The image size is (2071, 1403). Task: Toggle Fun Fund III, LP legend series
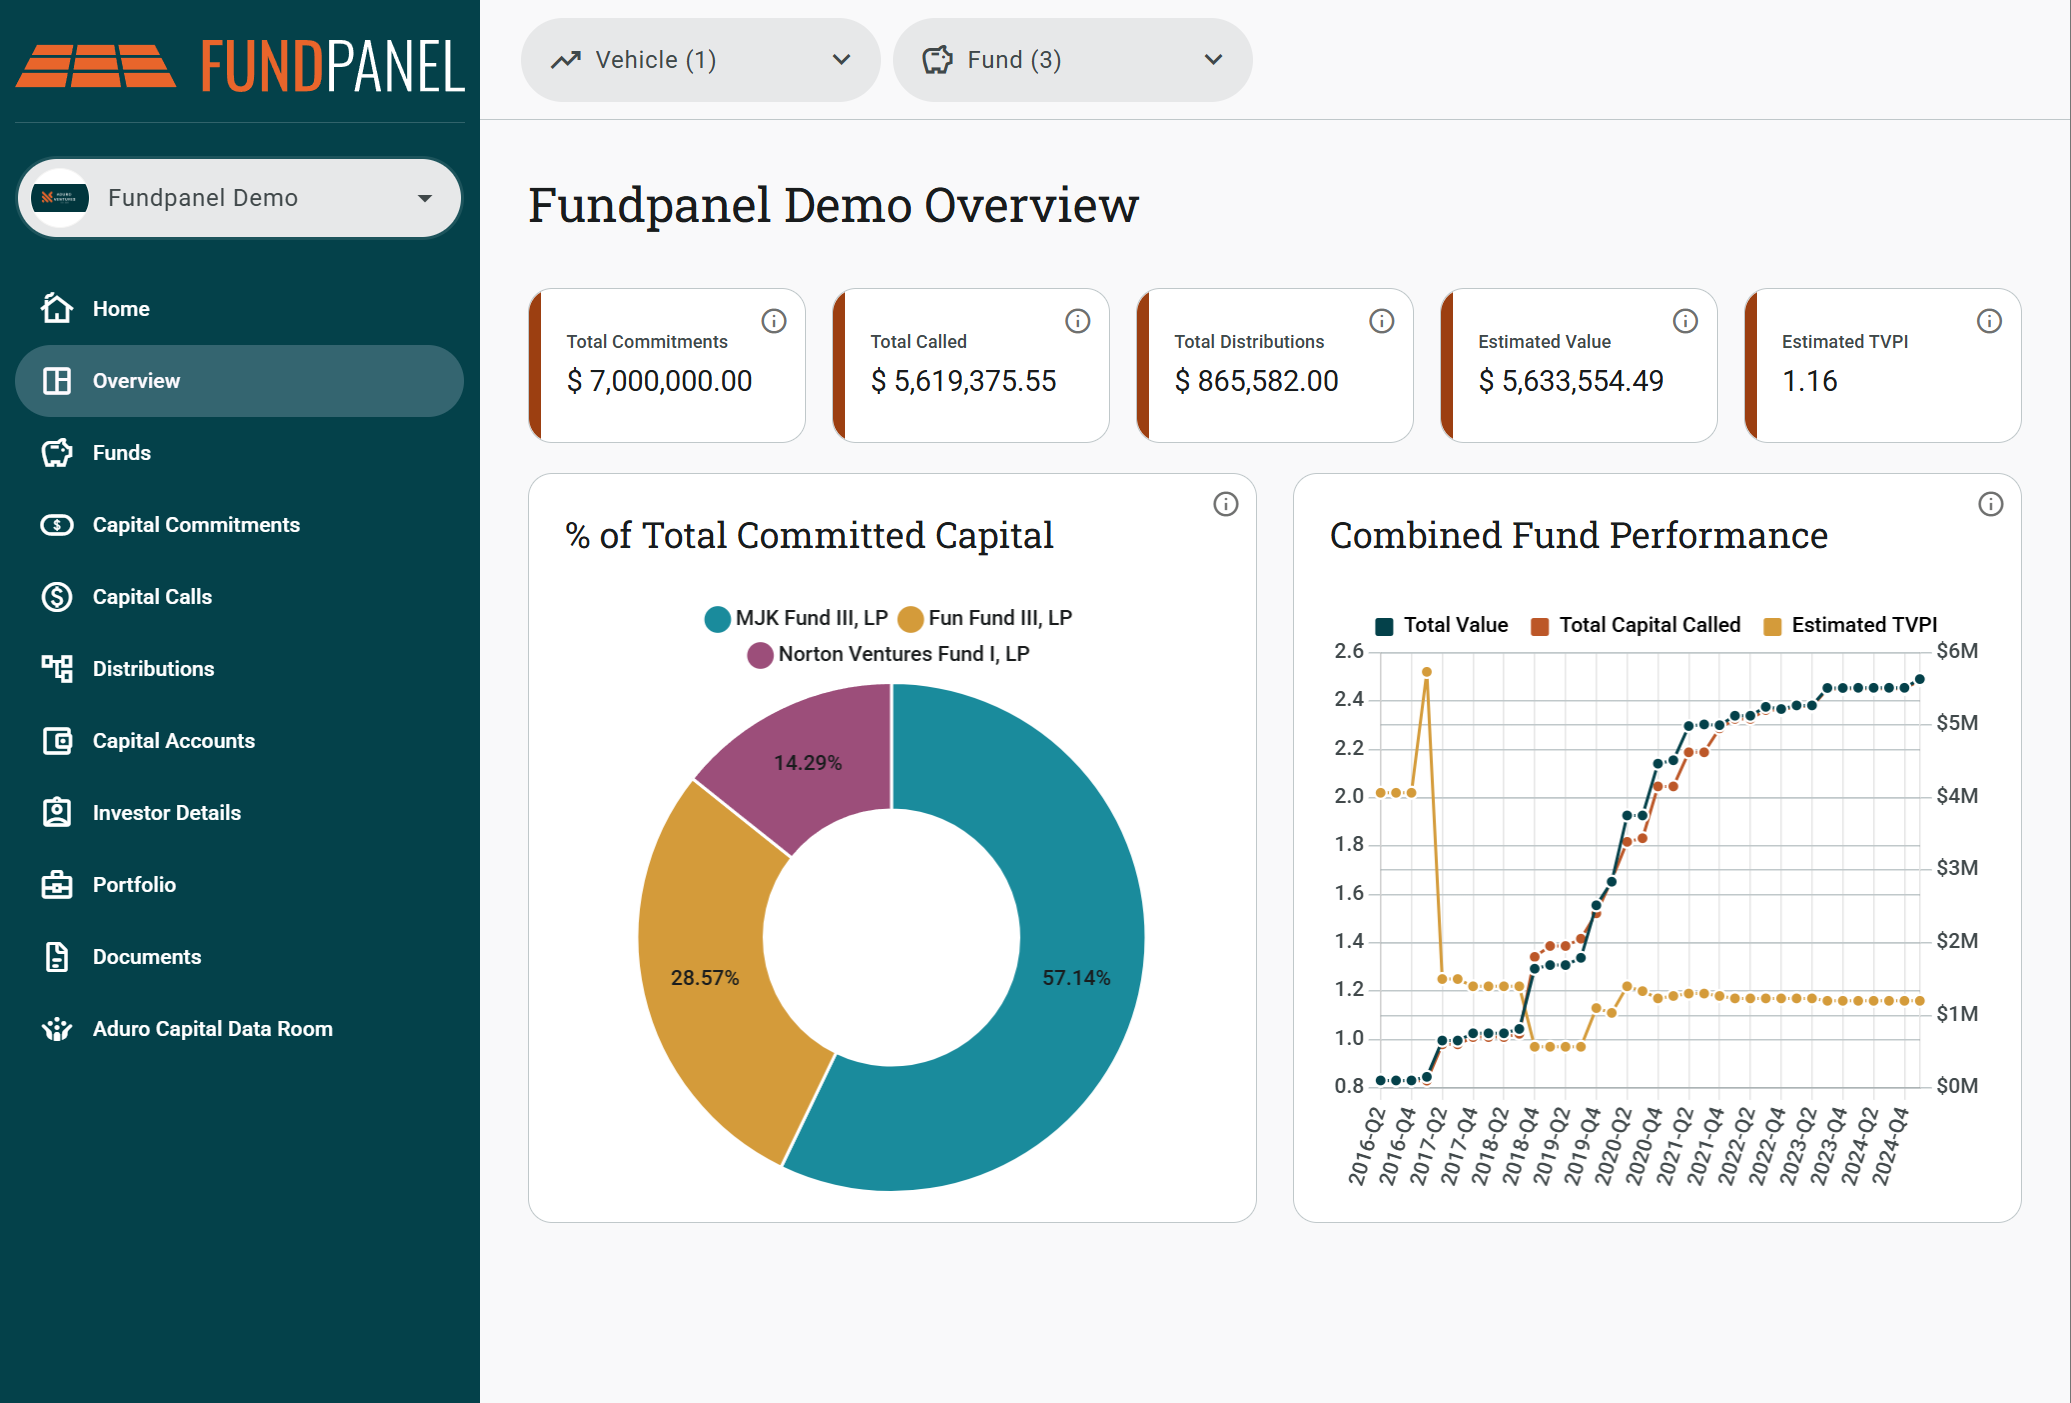pyautogui.click(x=985, y=618)
